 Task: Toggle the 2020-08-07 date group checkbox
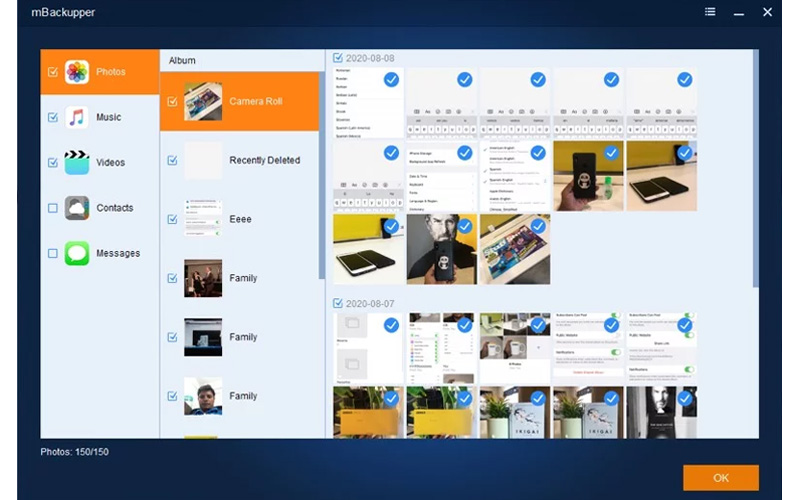[x=337, y=303]
